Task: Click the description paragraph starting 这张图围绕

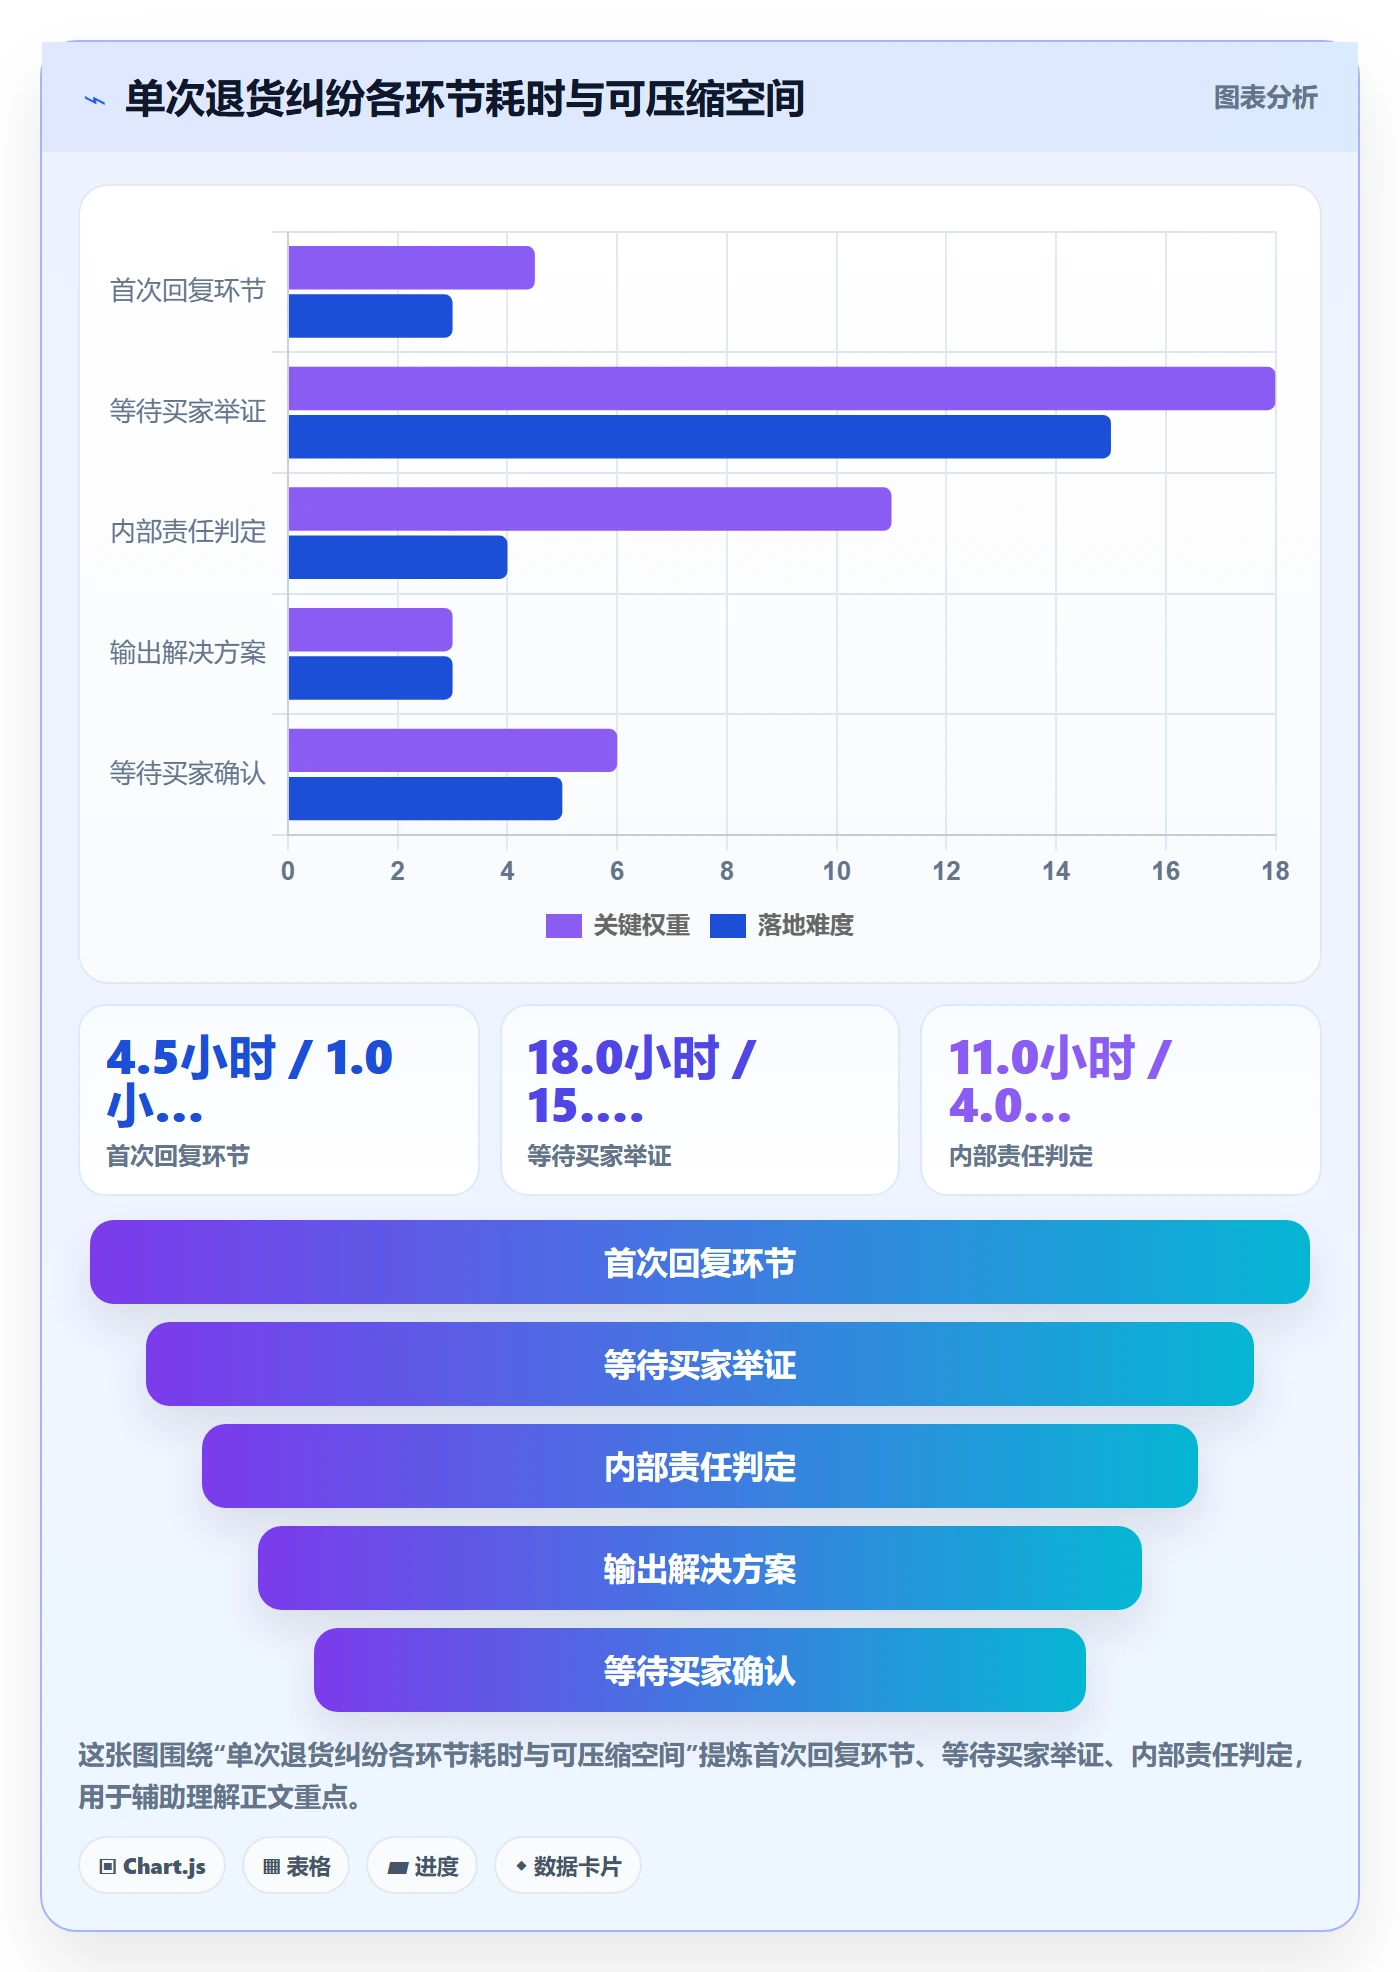Action: 692,1776
